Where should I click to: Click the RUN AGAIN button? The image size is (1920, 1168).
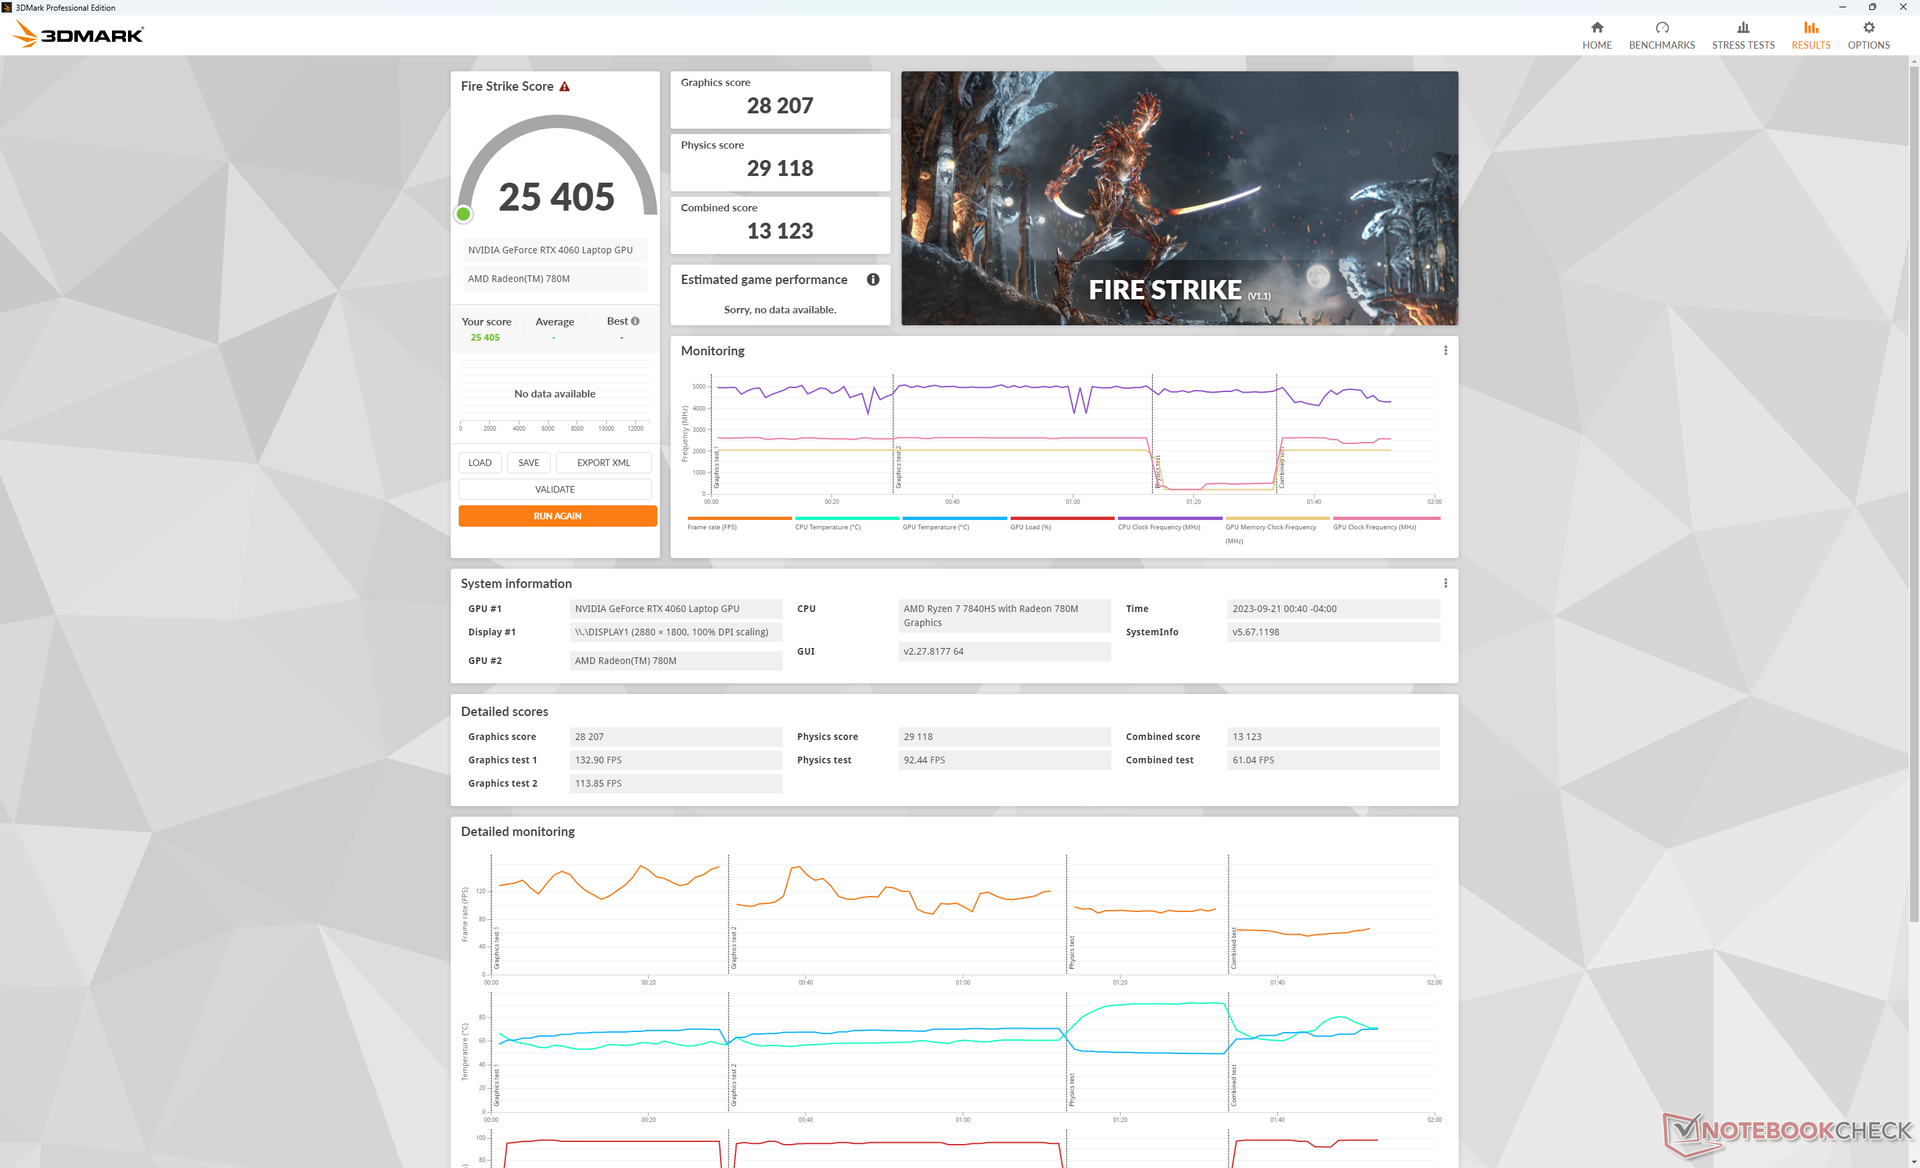coord(557,516)
